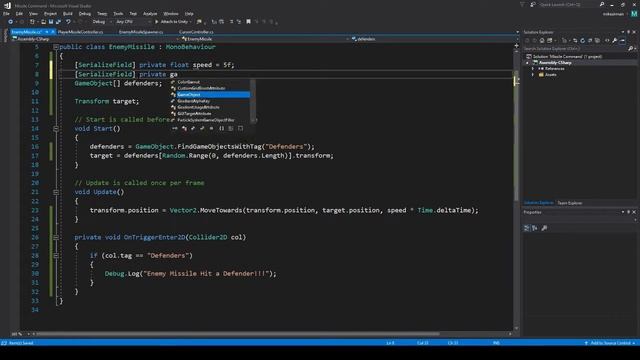This screenshot has width=640, height=360.
Task: Click the Attach to Unity button
Action: click(x=173, y=22)
